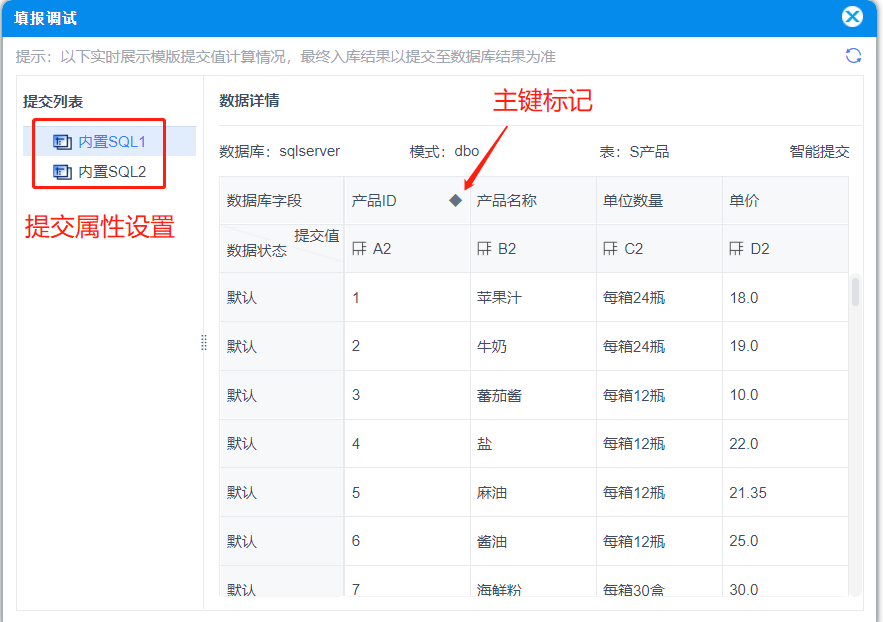Click the 每箱24瓶 cell in the 苹果汁 row
Screen dimensions: 883x622
coord(659,297)
